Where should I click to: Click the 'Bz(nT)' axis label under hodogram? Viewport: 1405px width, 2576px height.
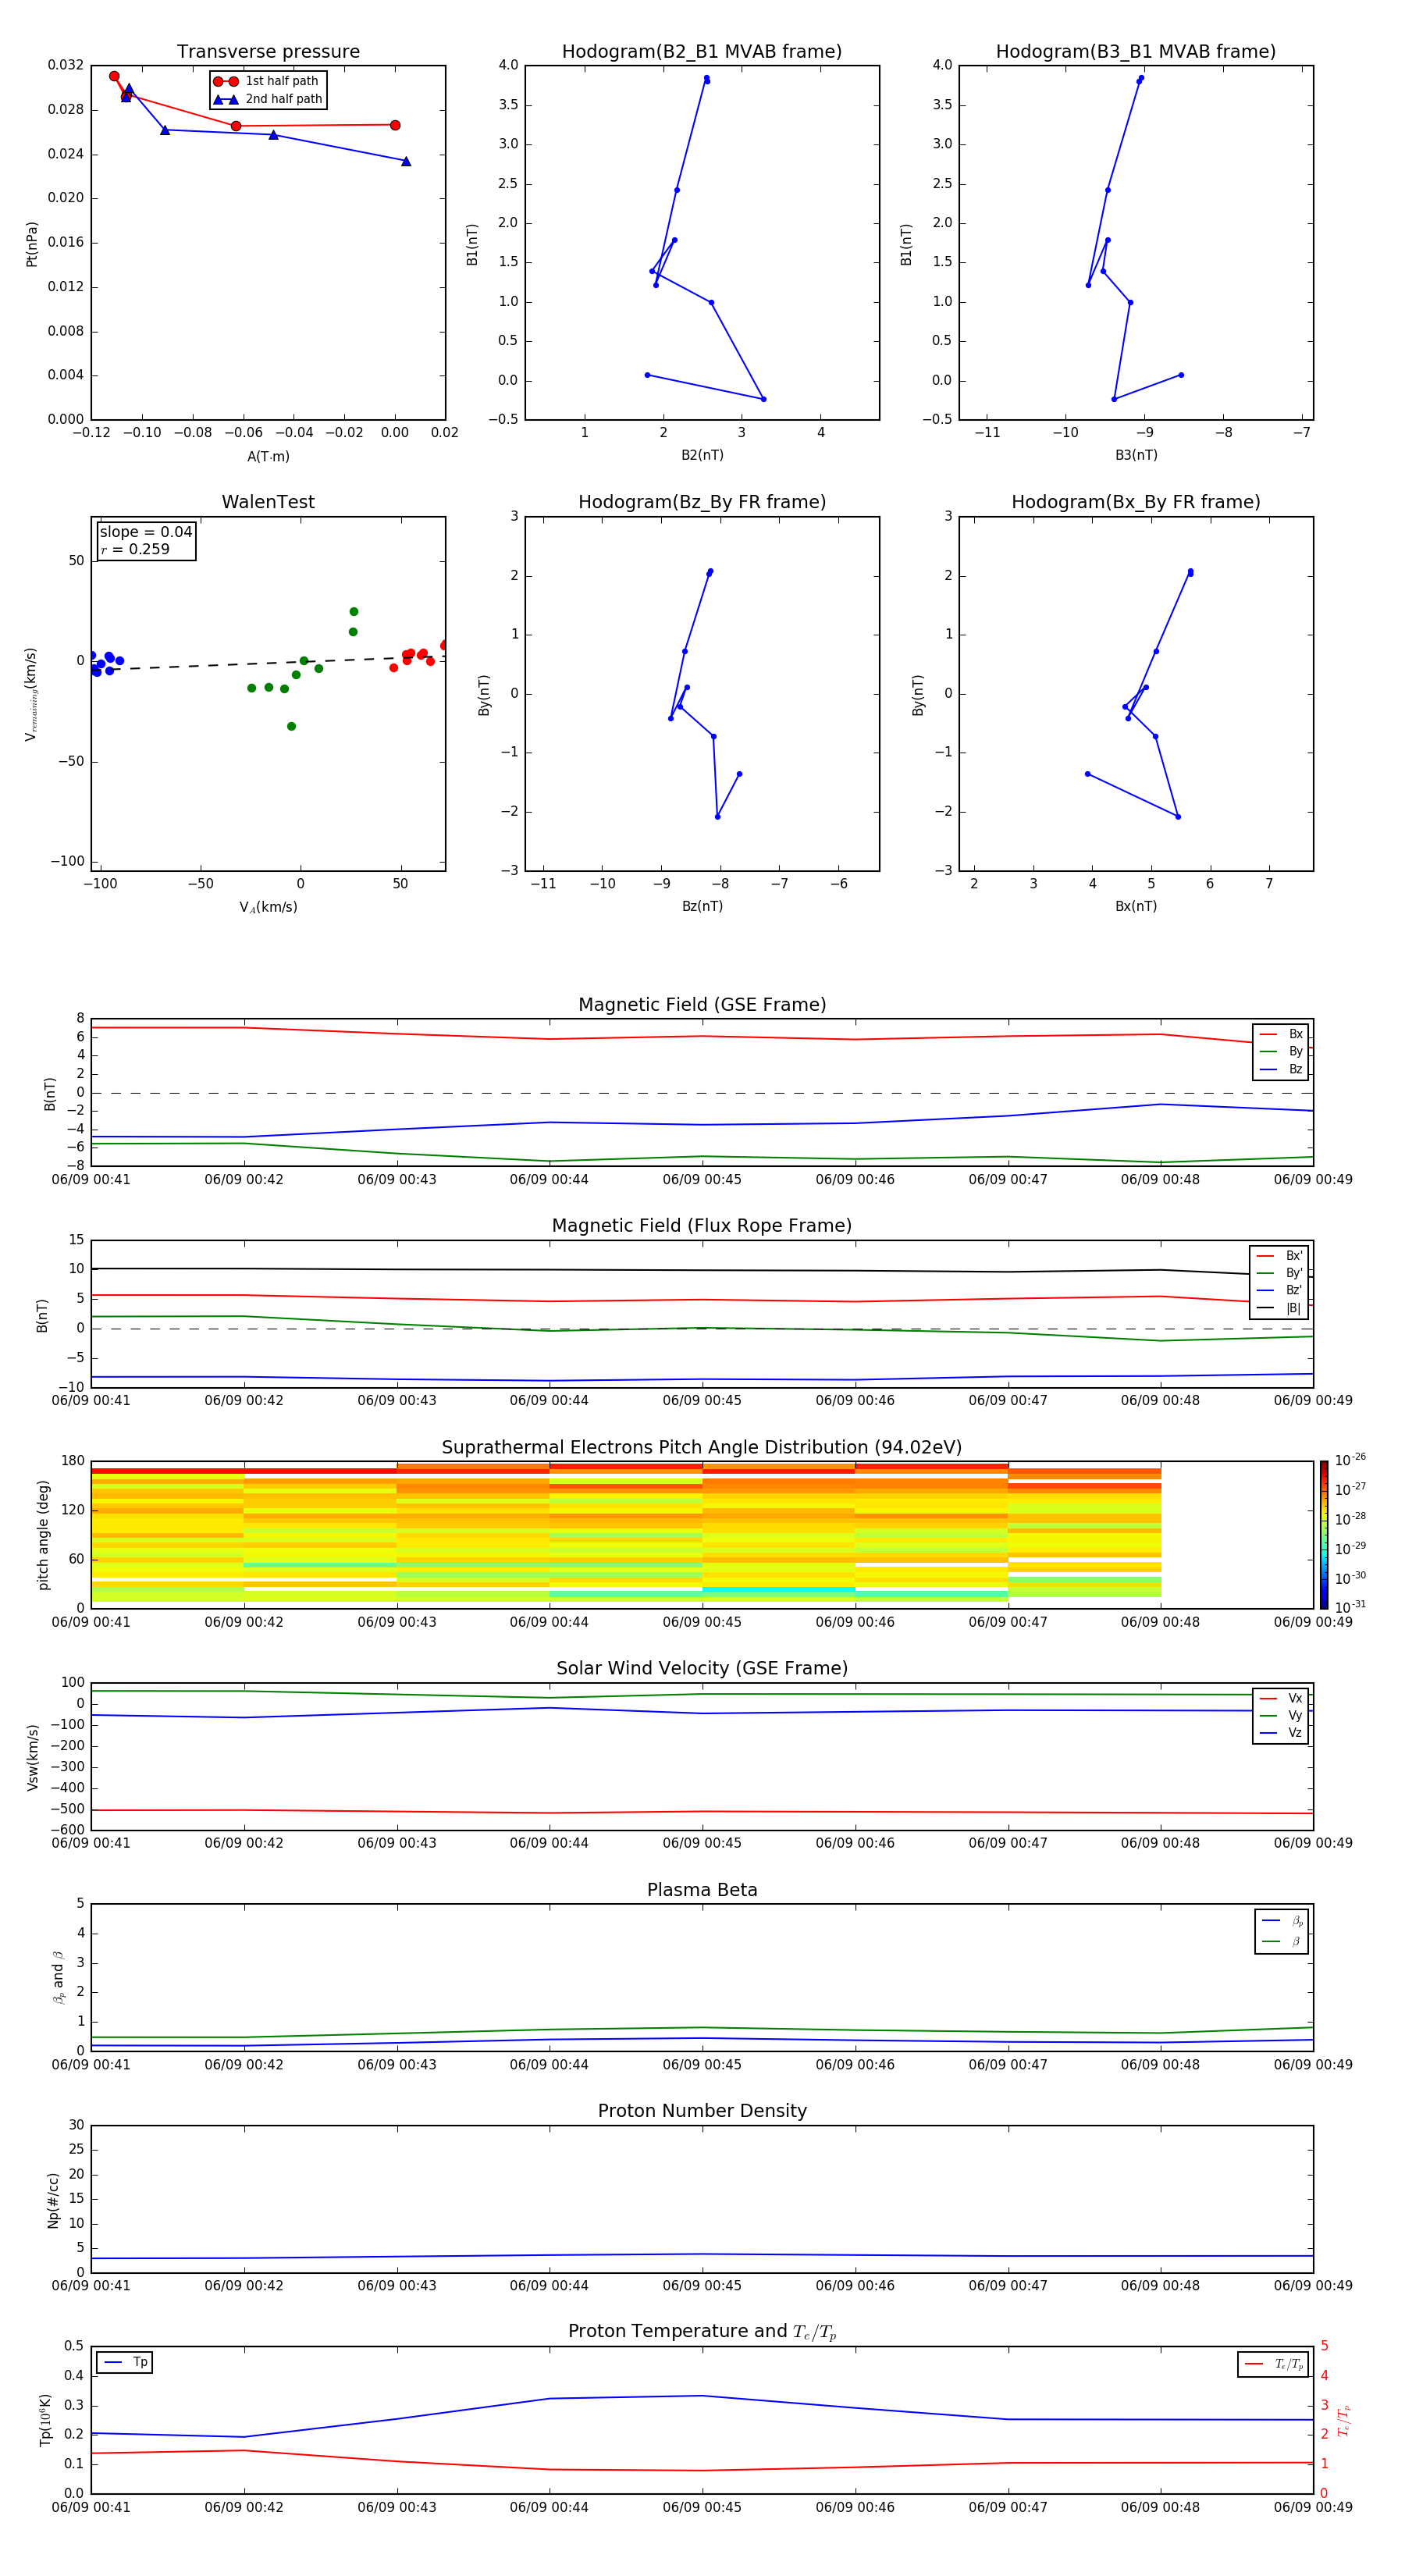coord(702,906)
